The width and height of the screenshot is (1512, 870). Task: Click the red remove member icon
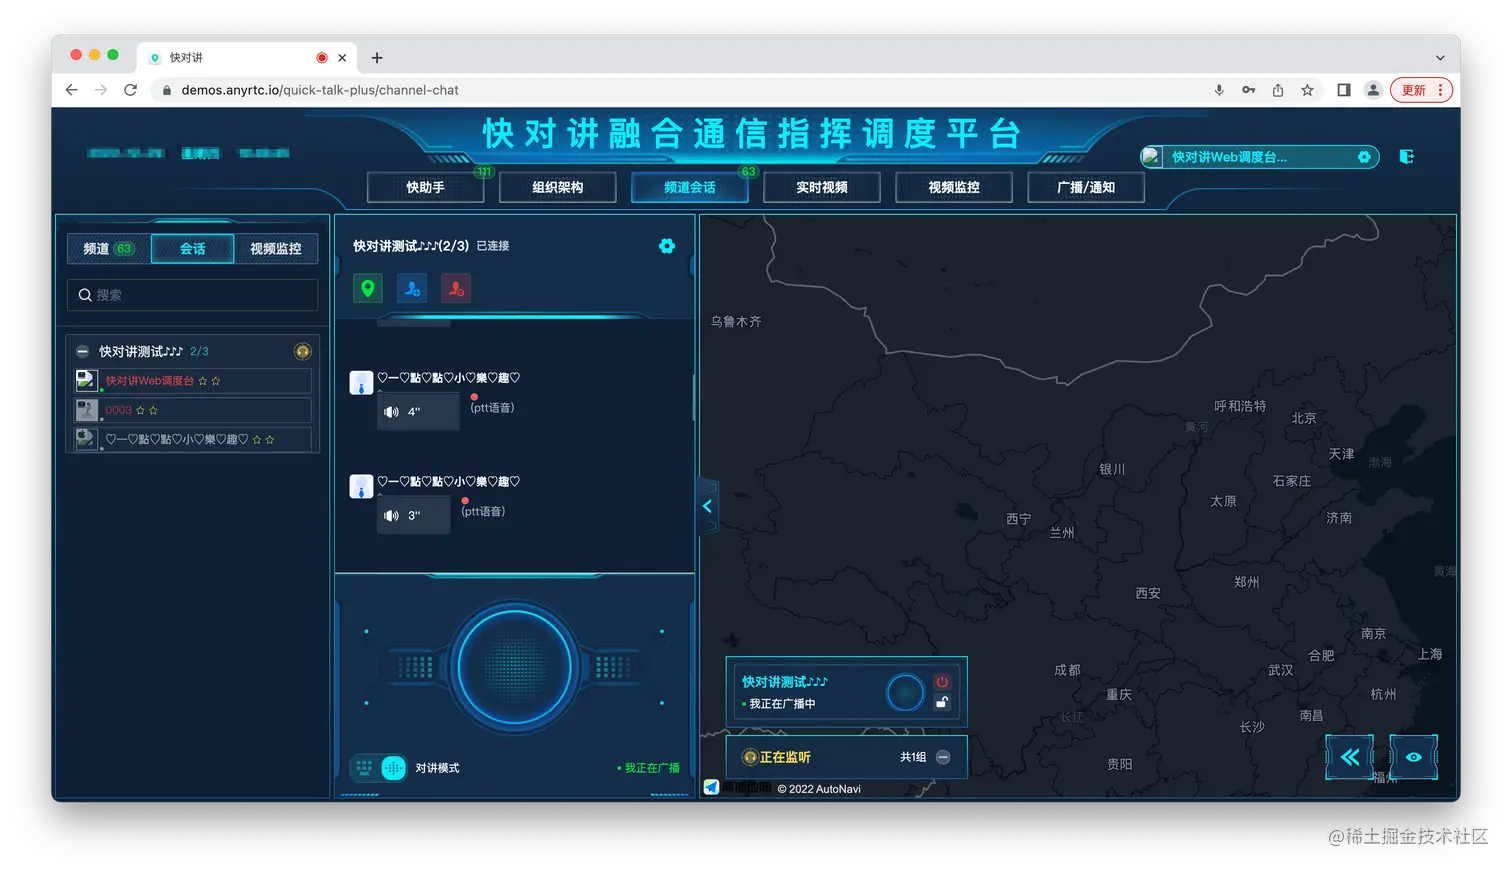pyautogui.click(x=456, y=289)
